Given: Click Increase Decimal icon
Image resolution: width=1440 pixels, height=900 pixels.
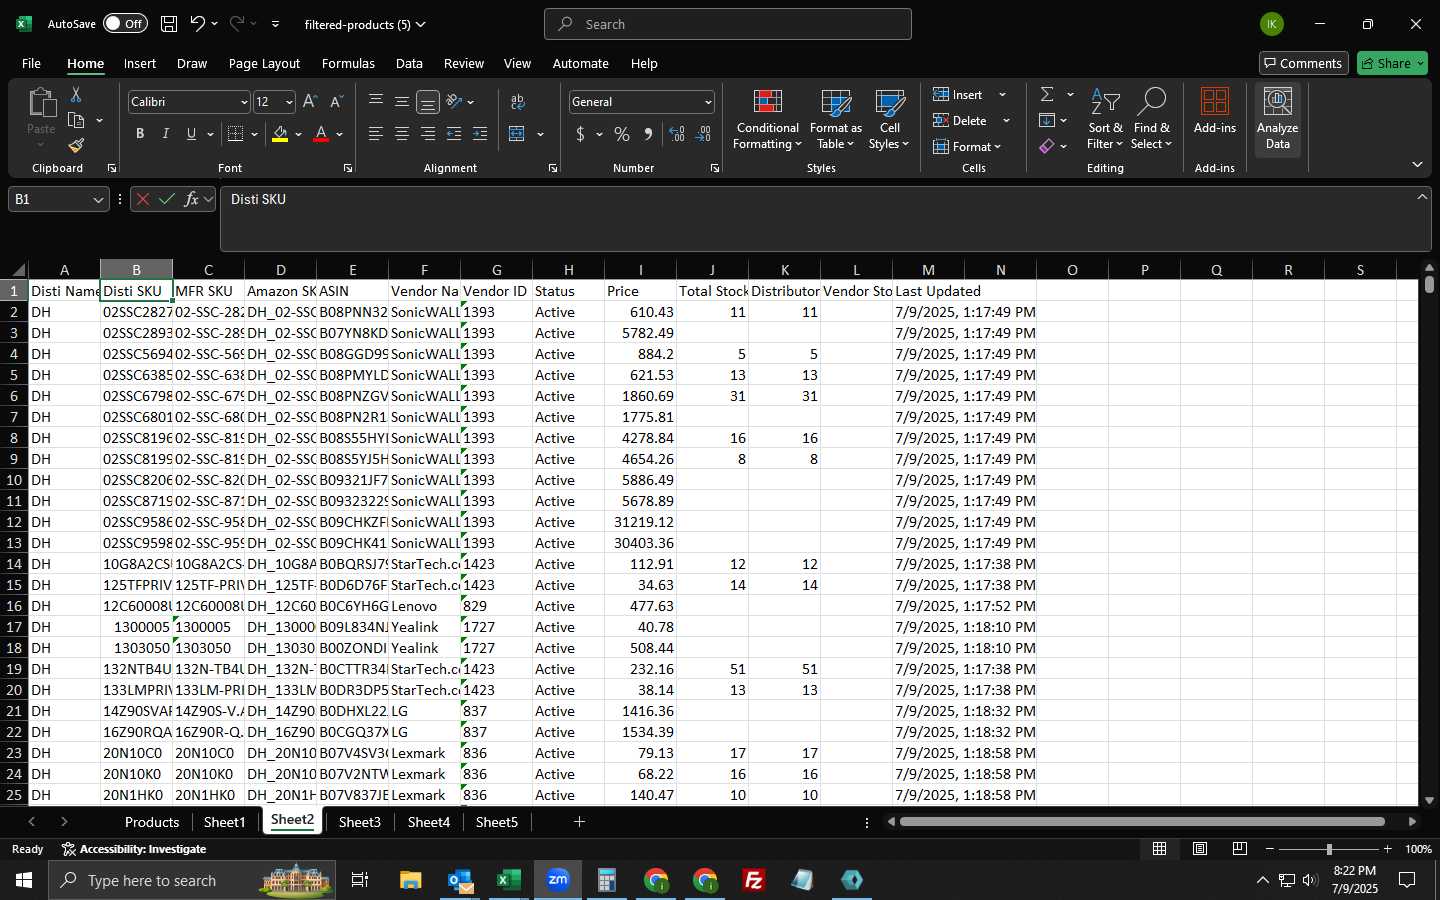Looking at the screenshot, I should [x=677, y=134].
